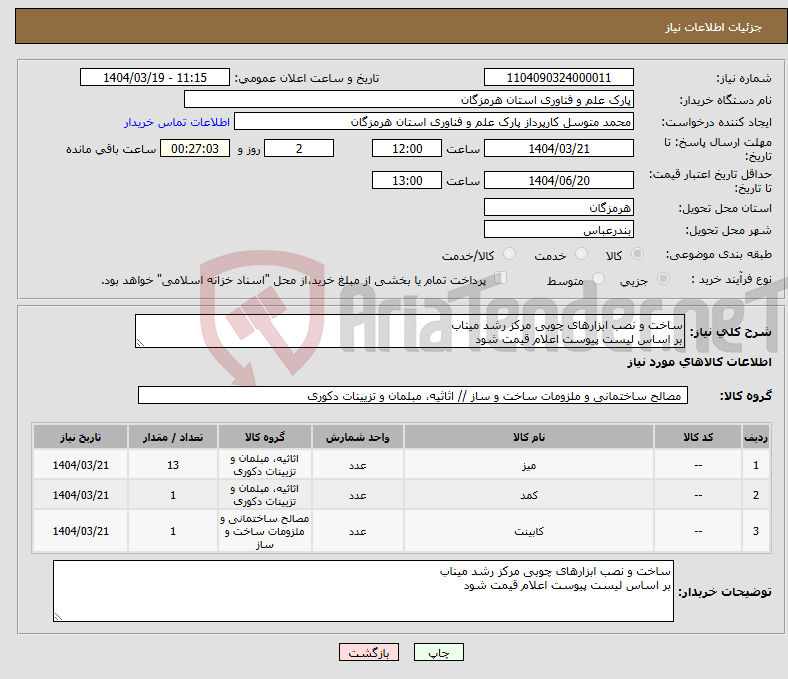Screen dimensions: 788x679
Task: Click the validity time field 13:00
Action: pyautogui.click(x=407, y=180)
